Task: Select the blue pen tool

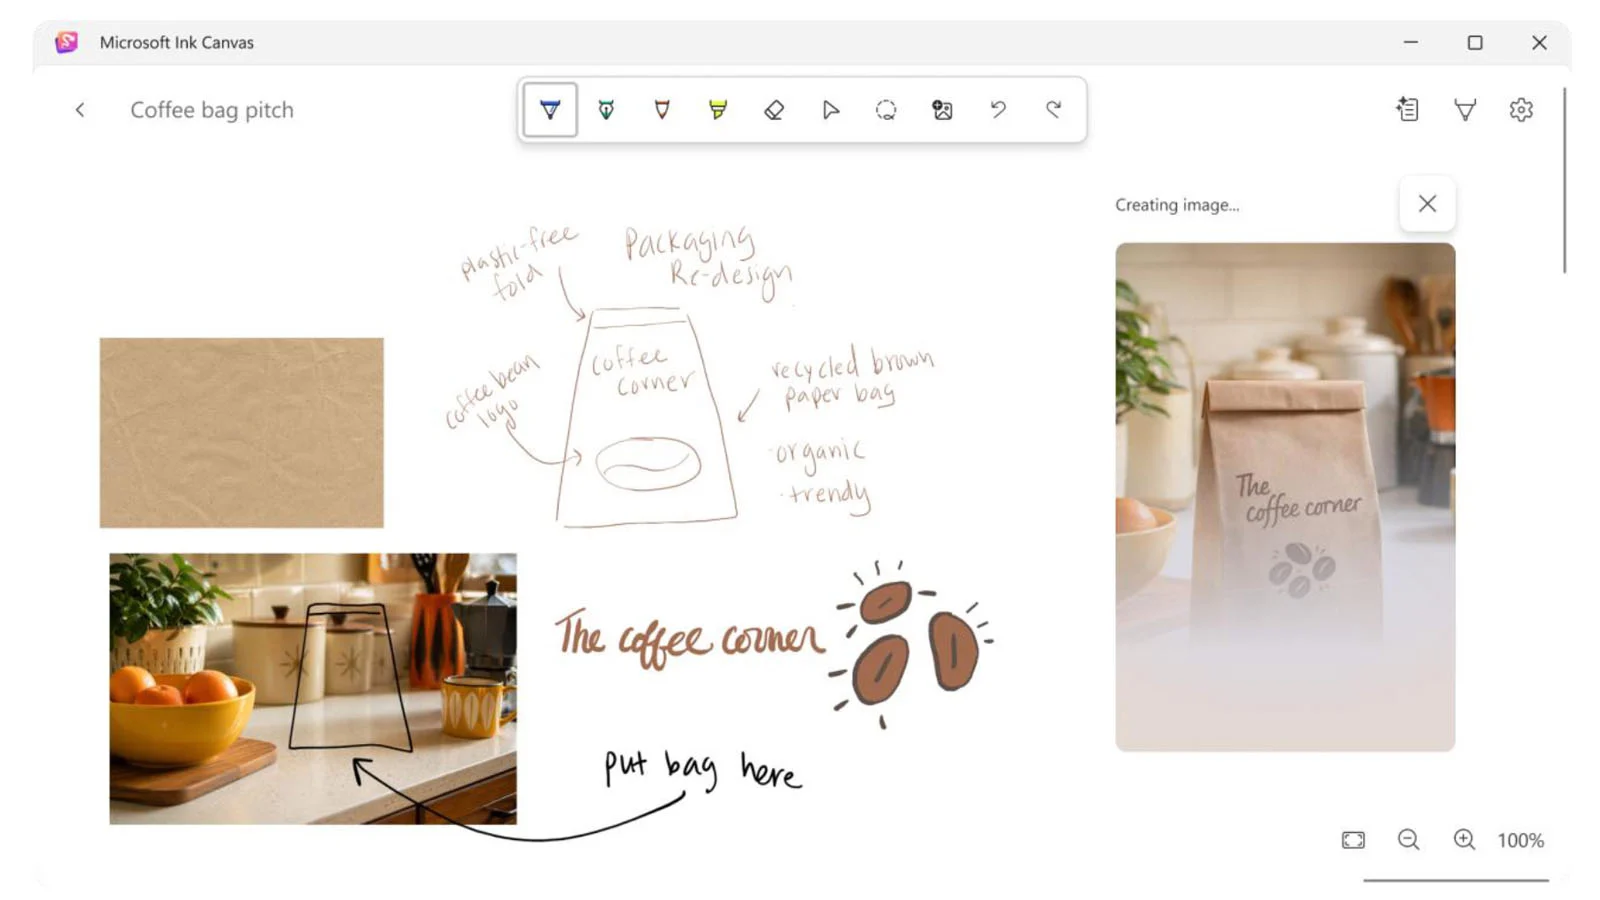Action: (550, 110)
